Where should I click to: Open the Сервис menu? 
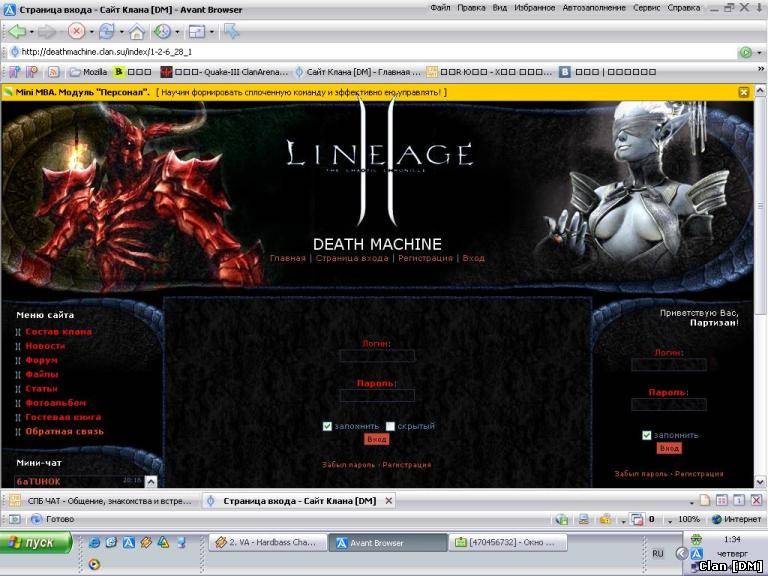coord(647,8)
